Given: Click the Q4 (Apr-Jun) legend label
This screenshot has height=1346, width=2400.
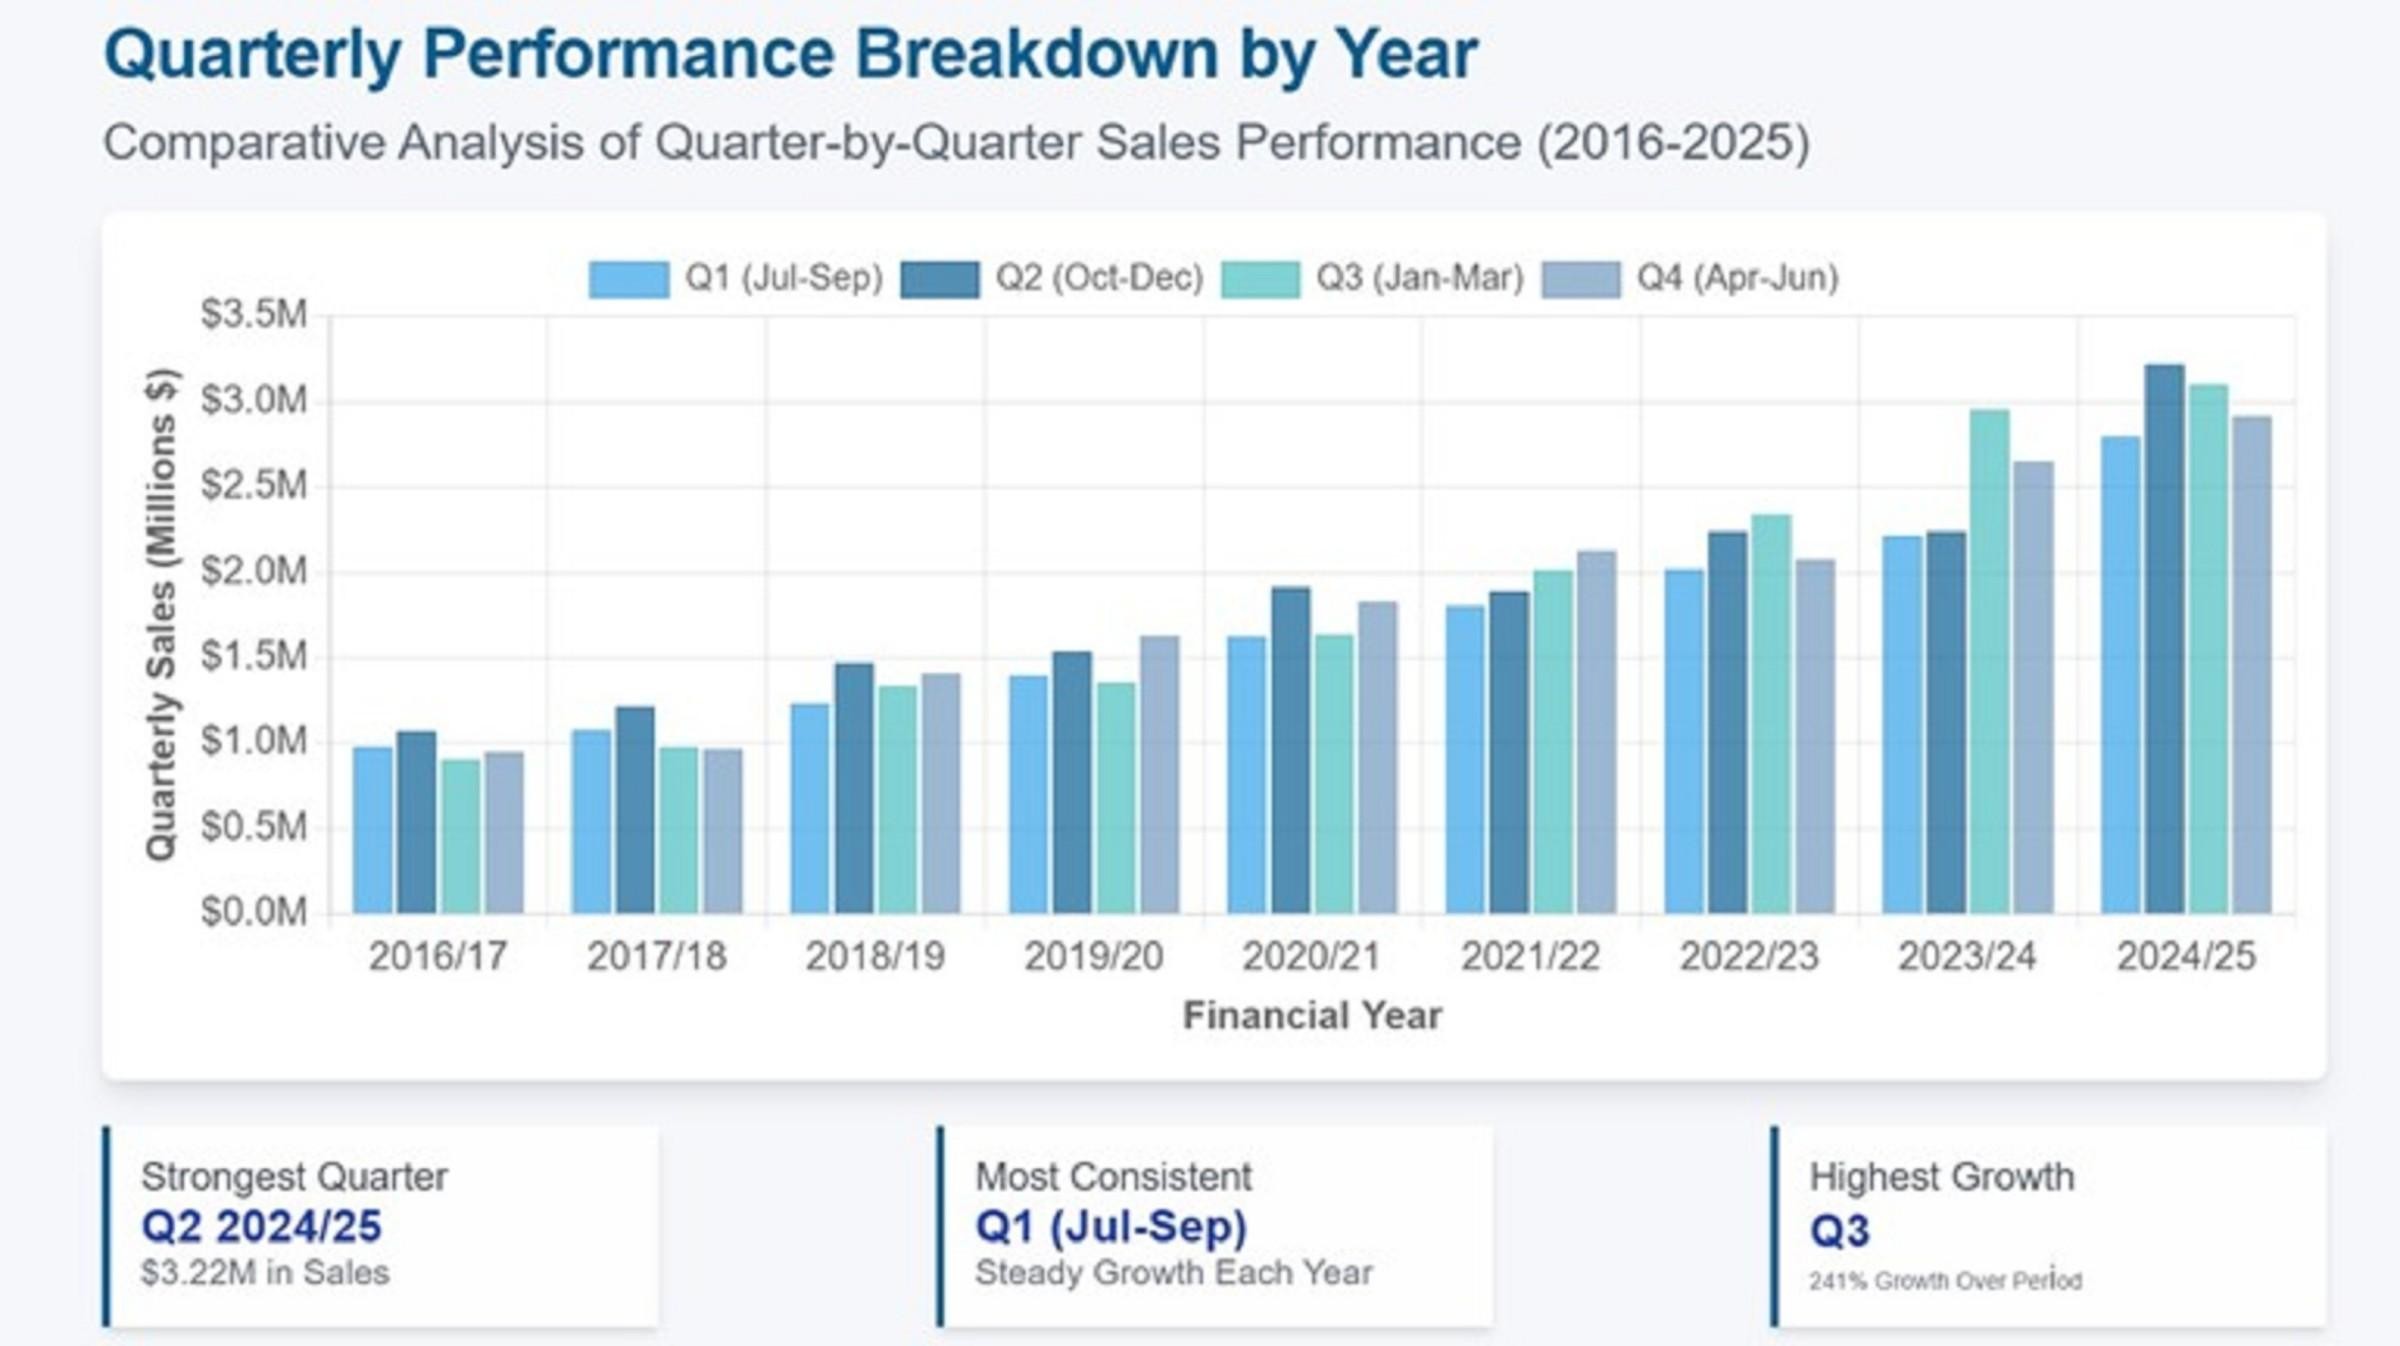Looking at the screenshot, I should [1737, 277].
